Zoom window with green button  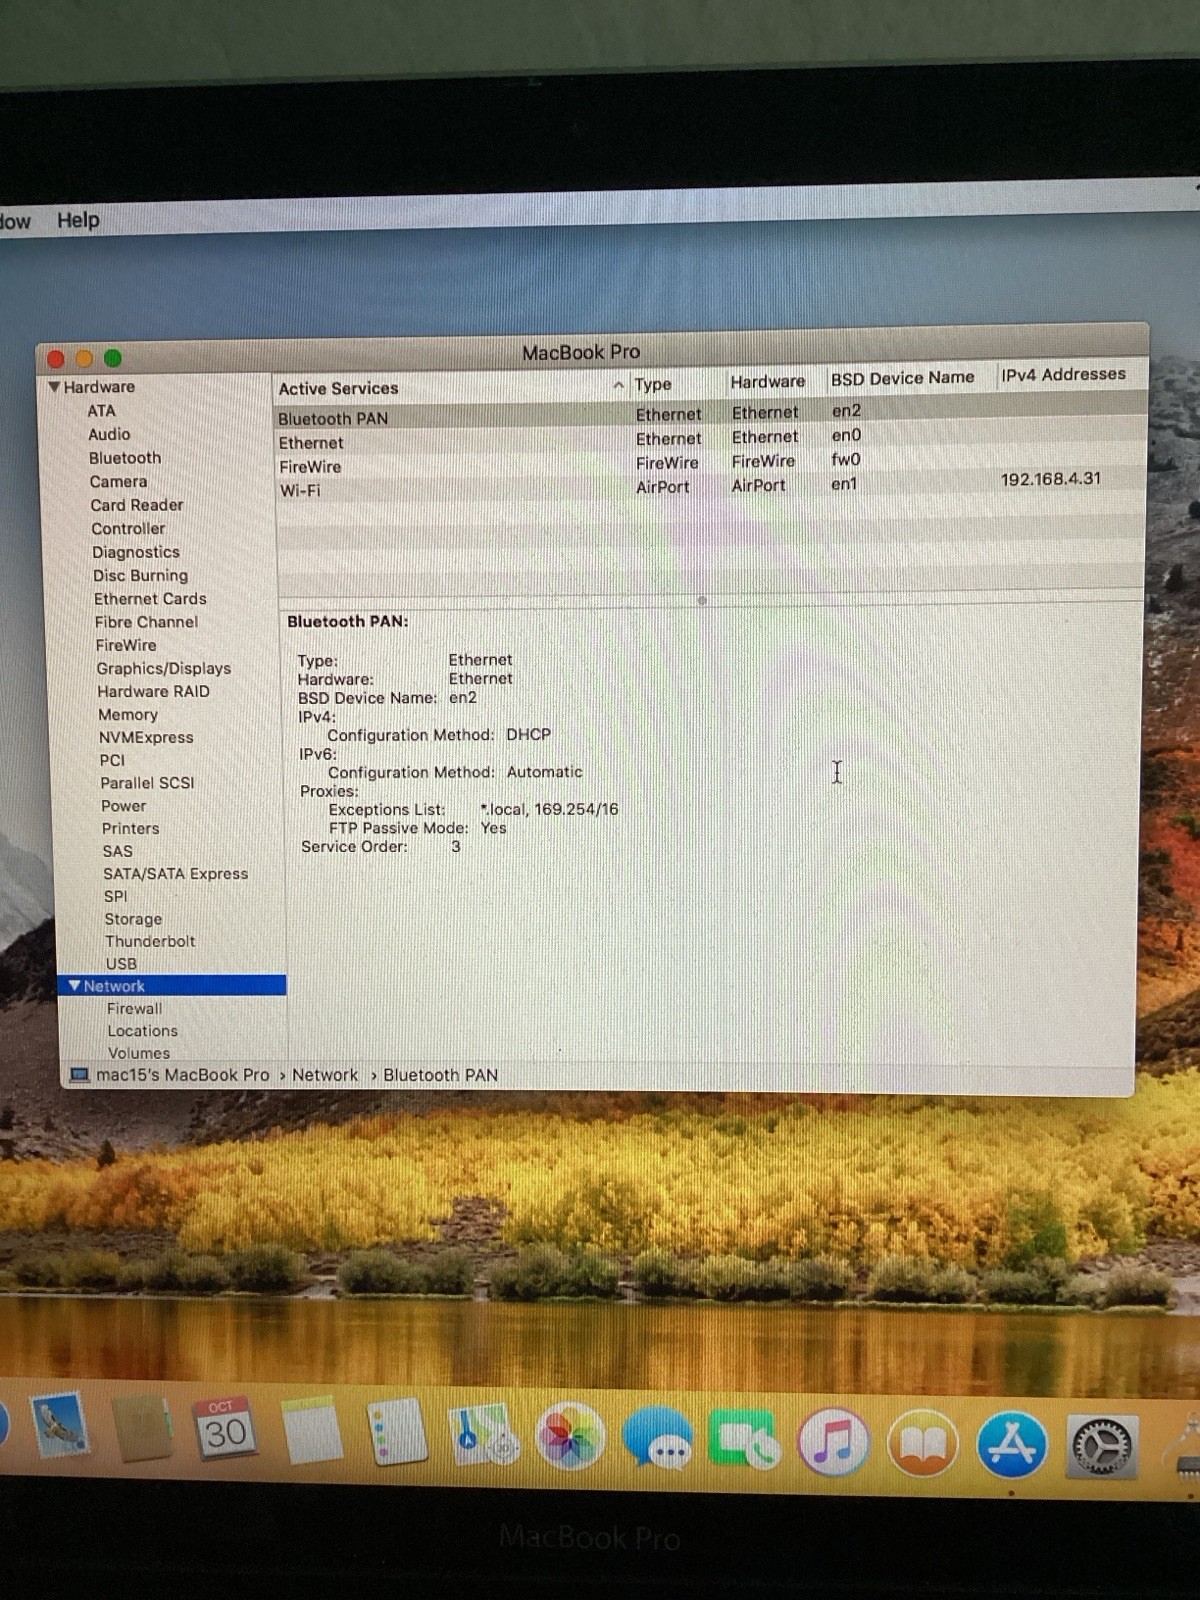coord(112,357)
